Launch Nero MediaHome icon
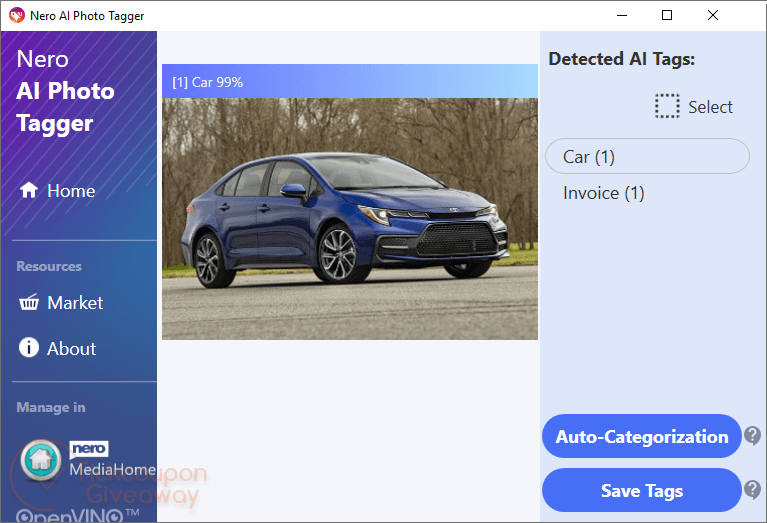 (x=41, y=460)
